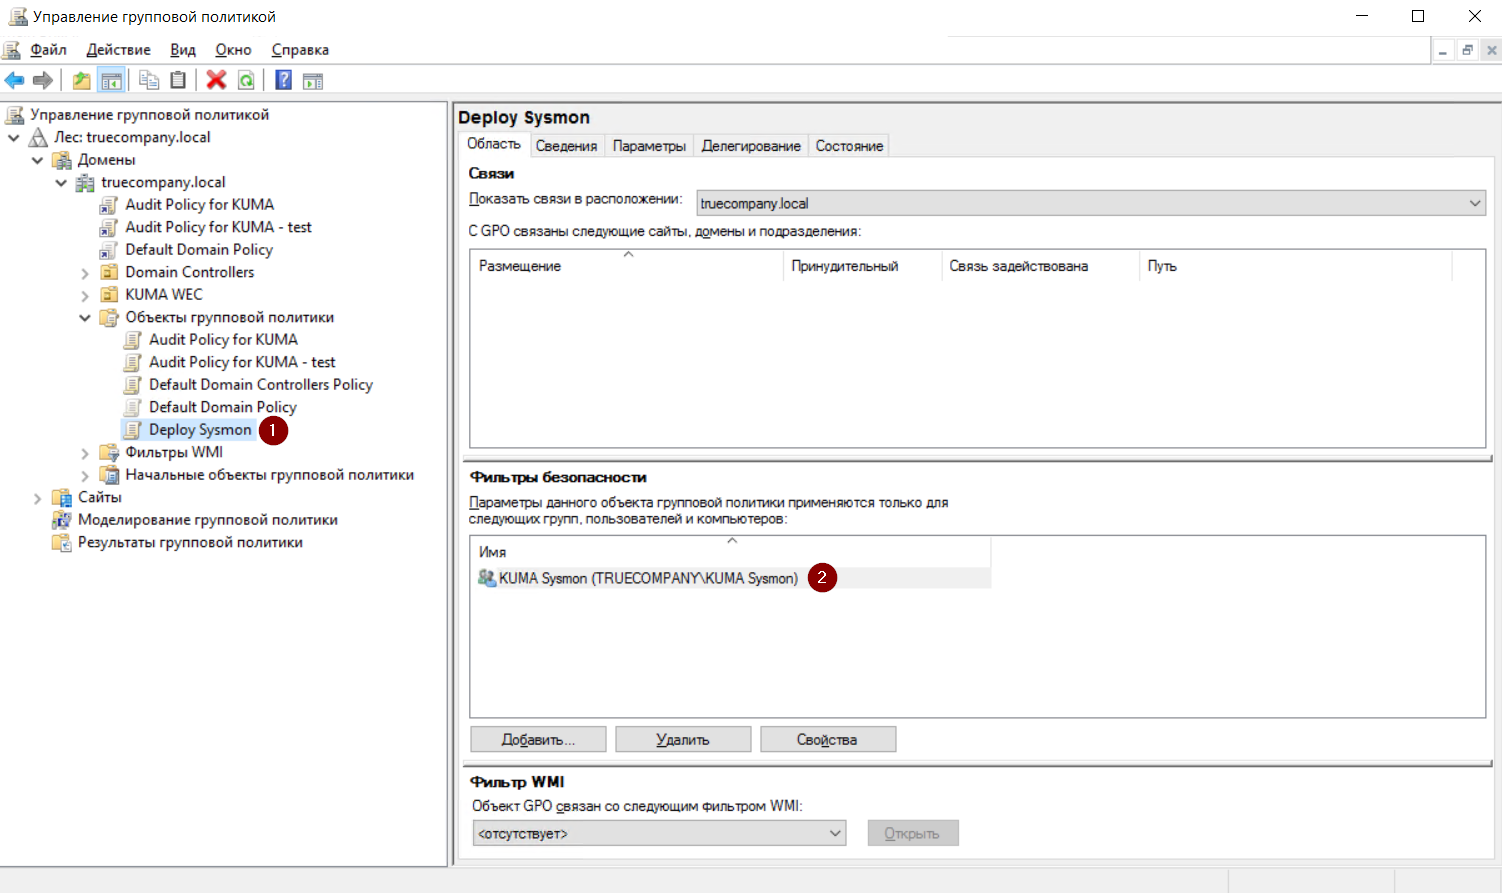Toggle the Show/Hide action pane icon
1502x893 pixels.
(313, 81)
